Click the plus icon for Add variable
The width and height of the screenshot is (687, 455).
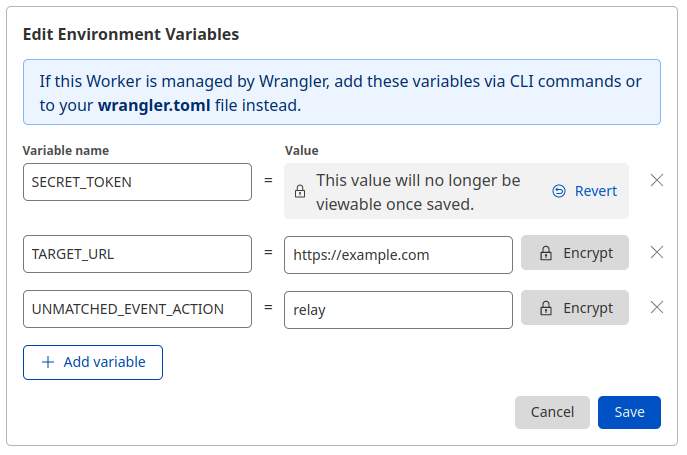(x=48, y=362)
